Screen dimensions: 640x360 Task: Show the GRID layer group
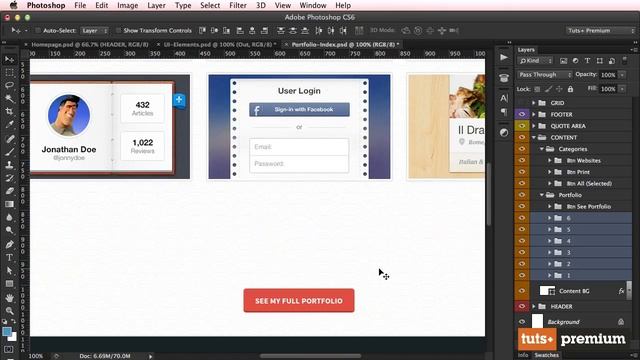click(522, 103)
